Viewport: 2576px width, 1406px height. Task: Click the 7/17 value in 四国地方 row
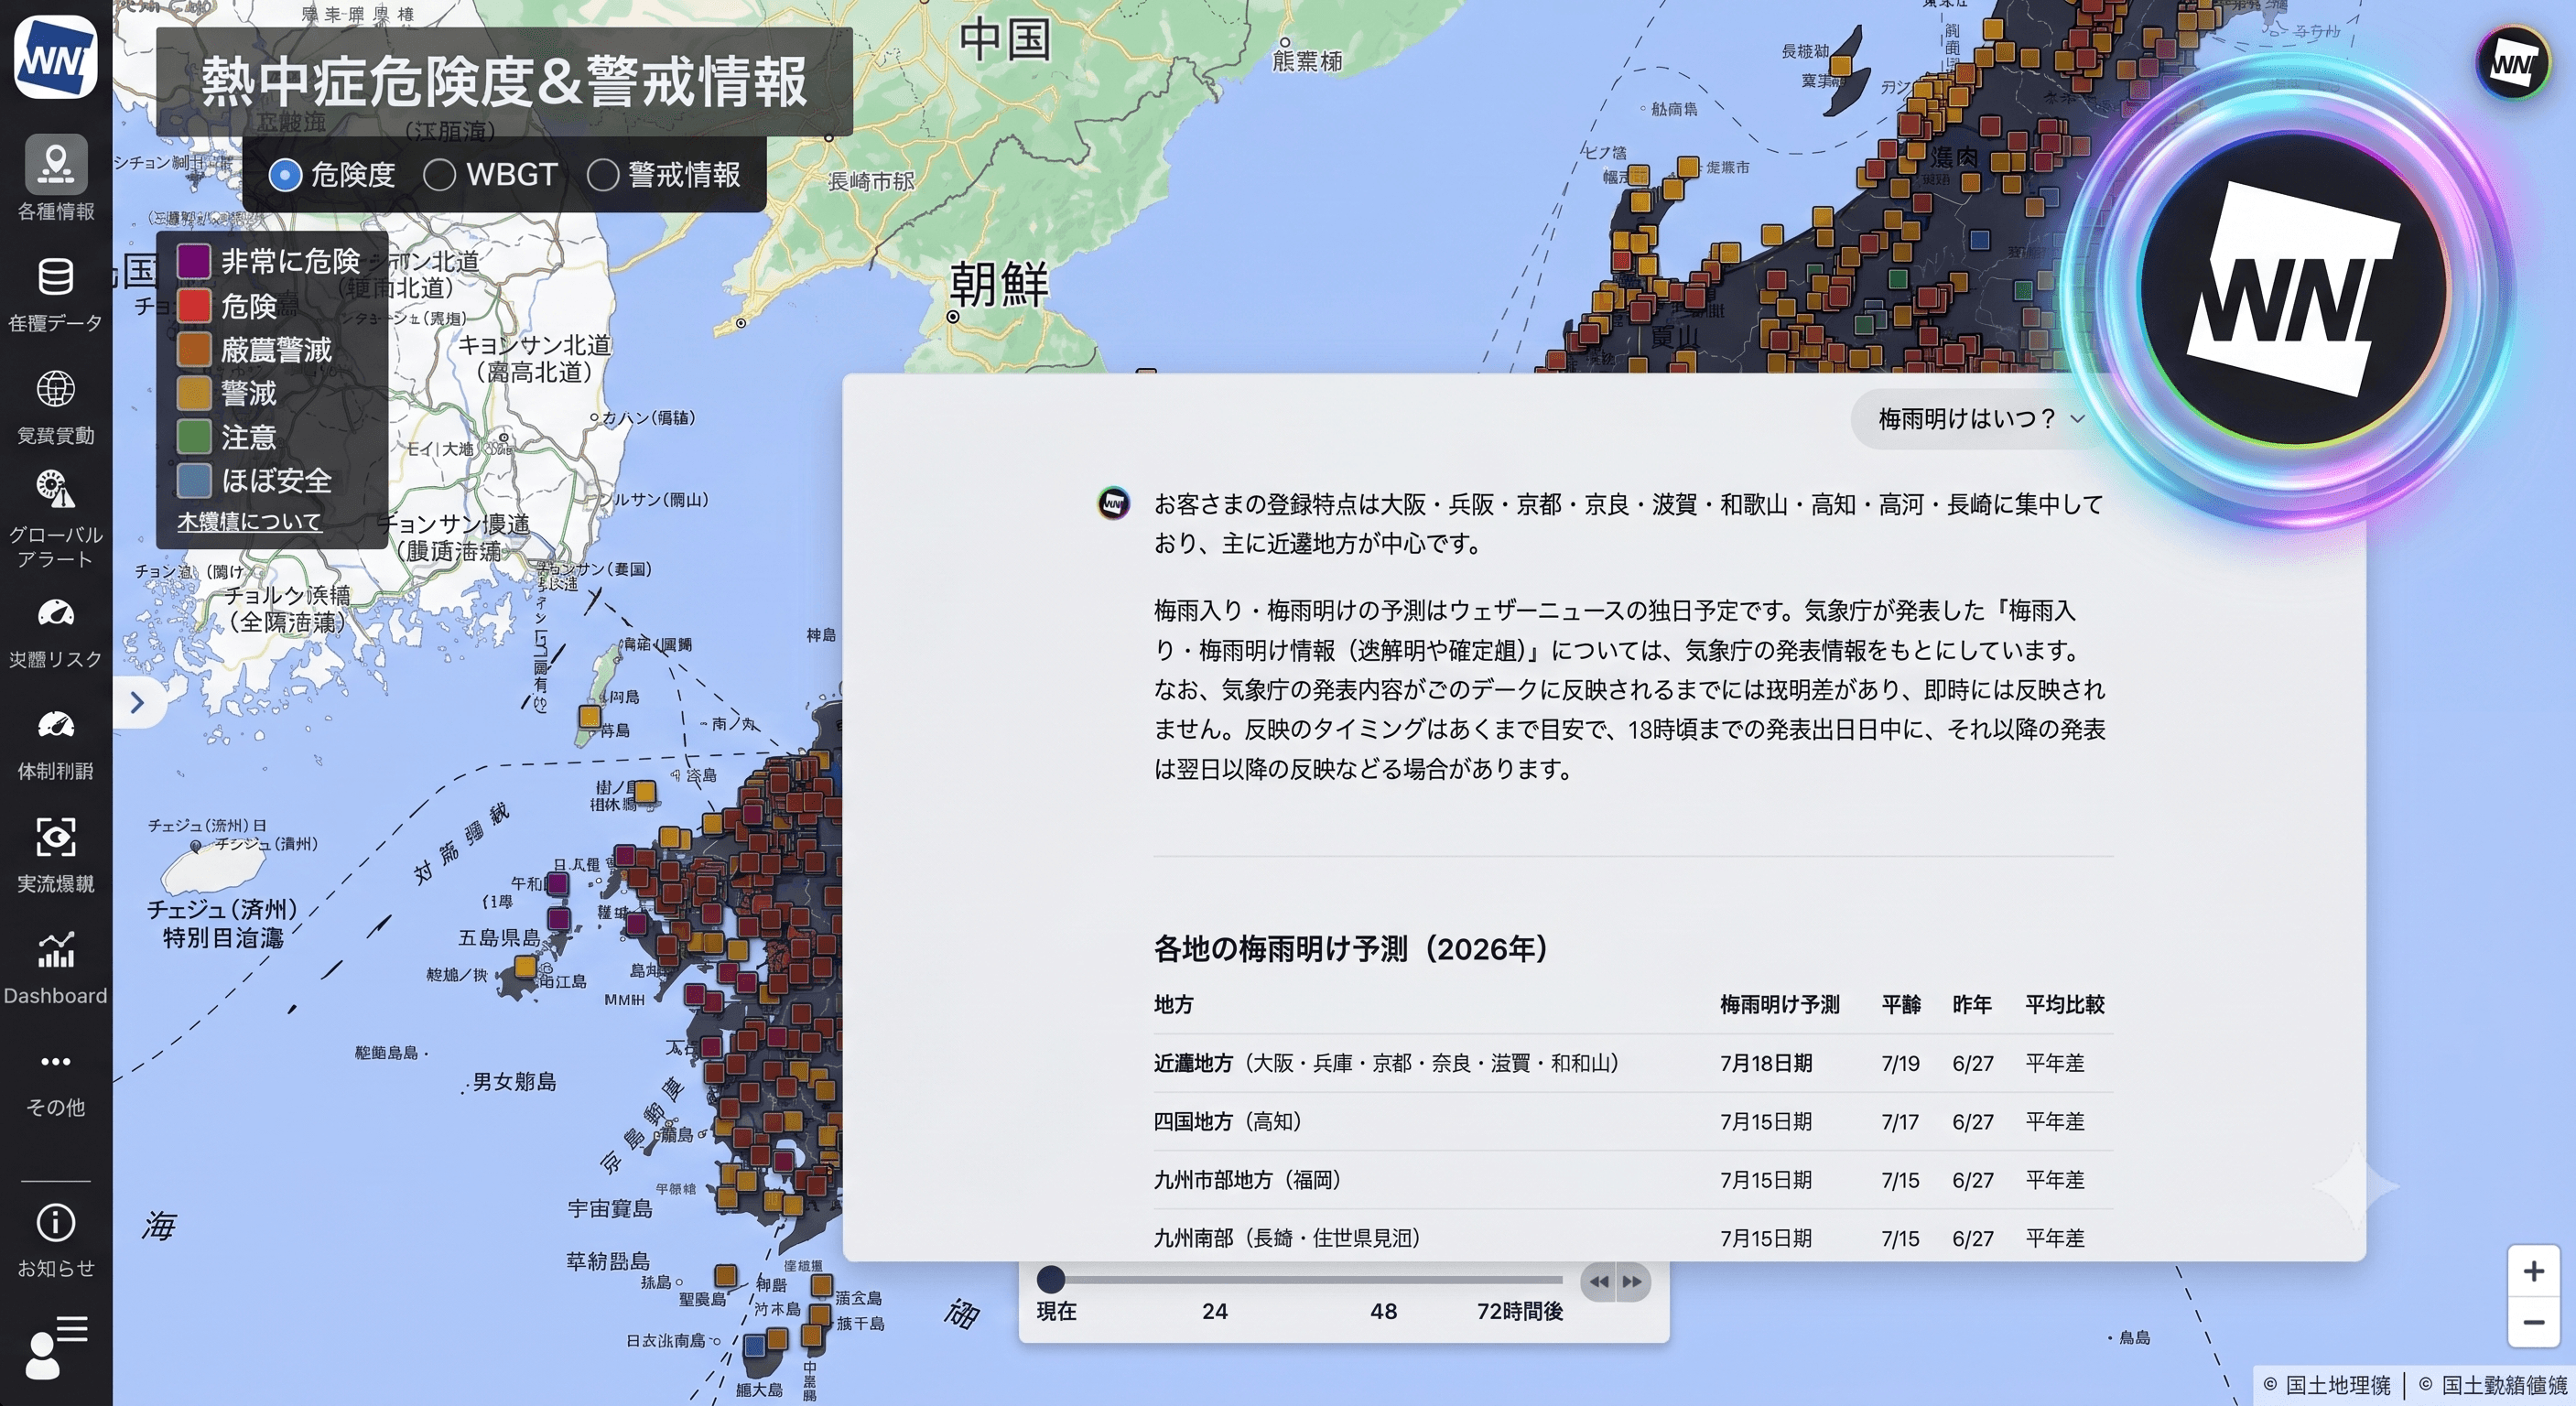point(1900,1122)
